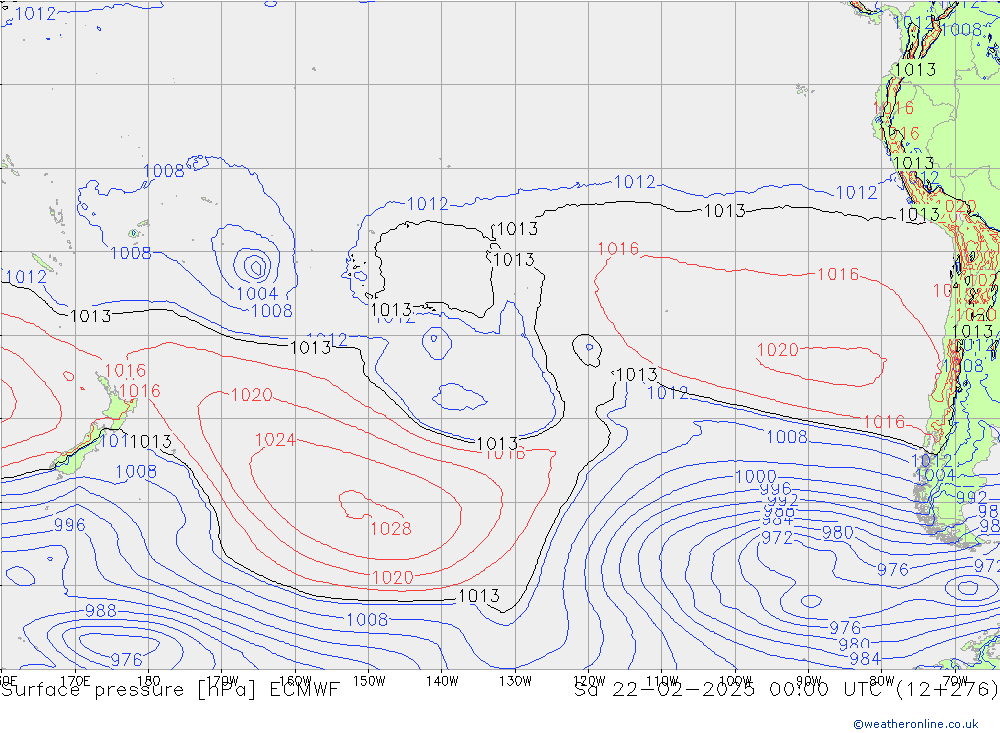Click the 80W longitude axis label

(882, 681)
